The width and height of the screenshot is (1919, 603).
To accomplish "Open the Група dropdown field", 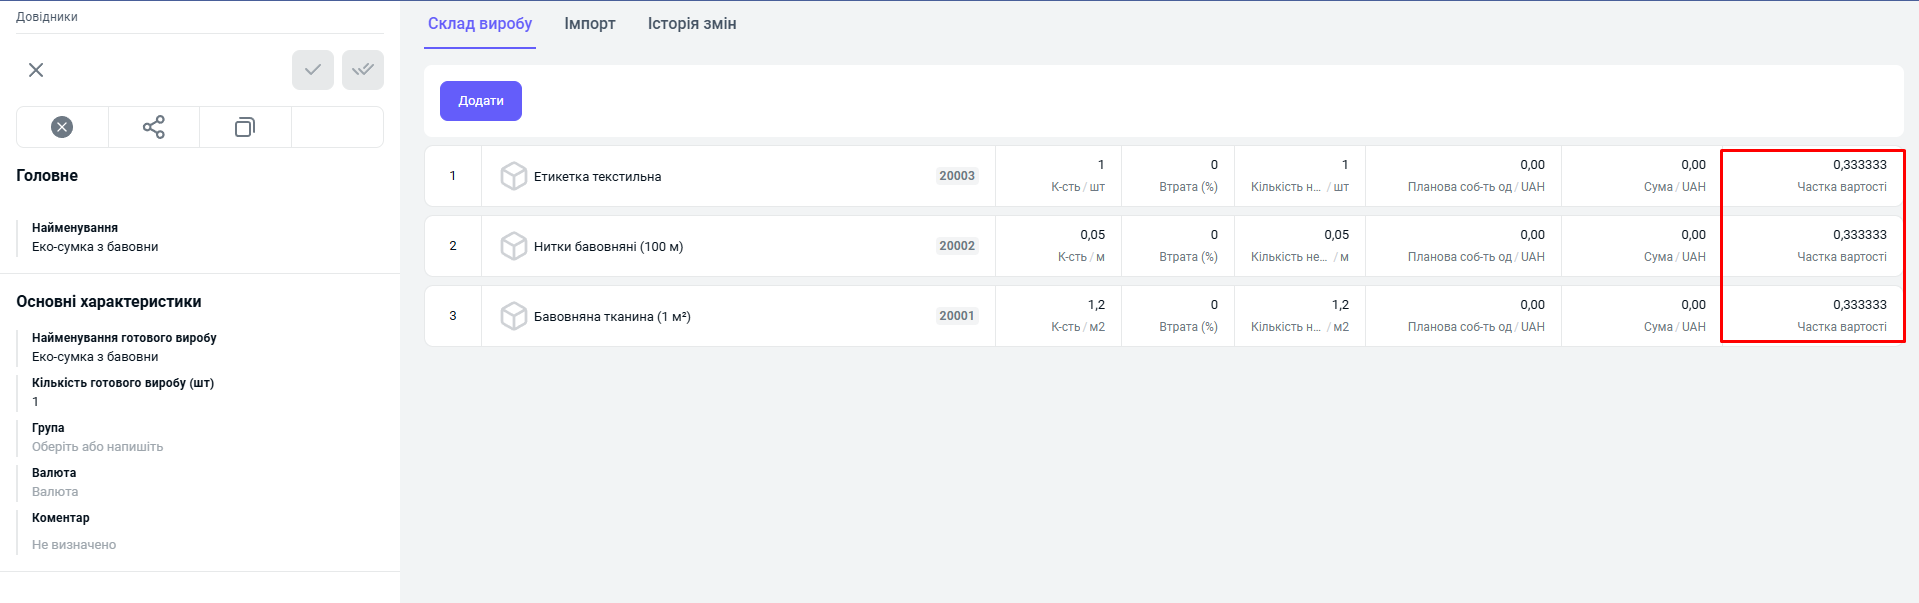I will (x=97, y=447).
